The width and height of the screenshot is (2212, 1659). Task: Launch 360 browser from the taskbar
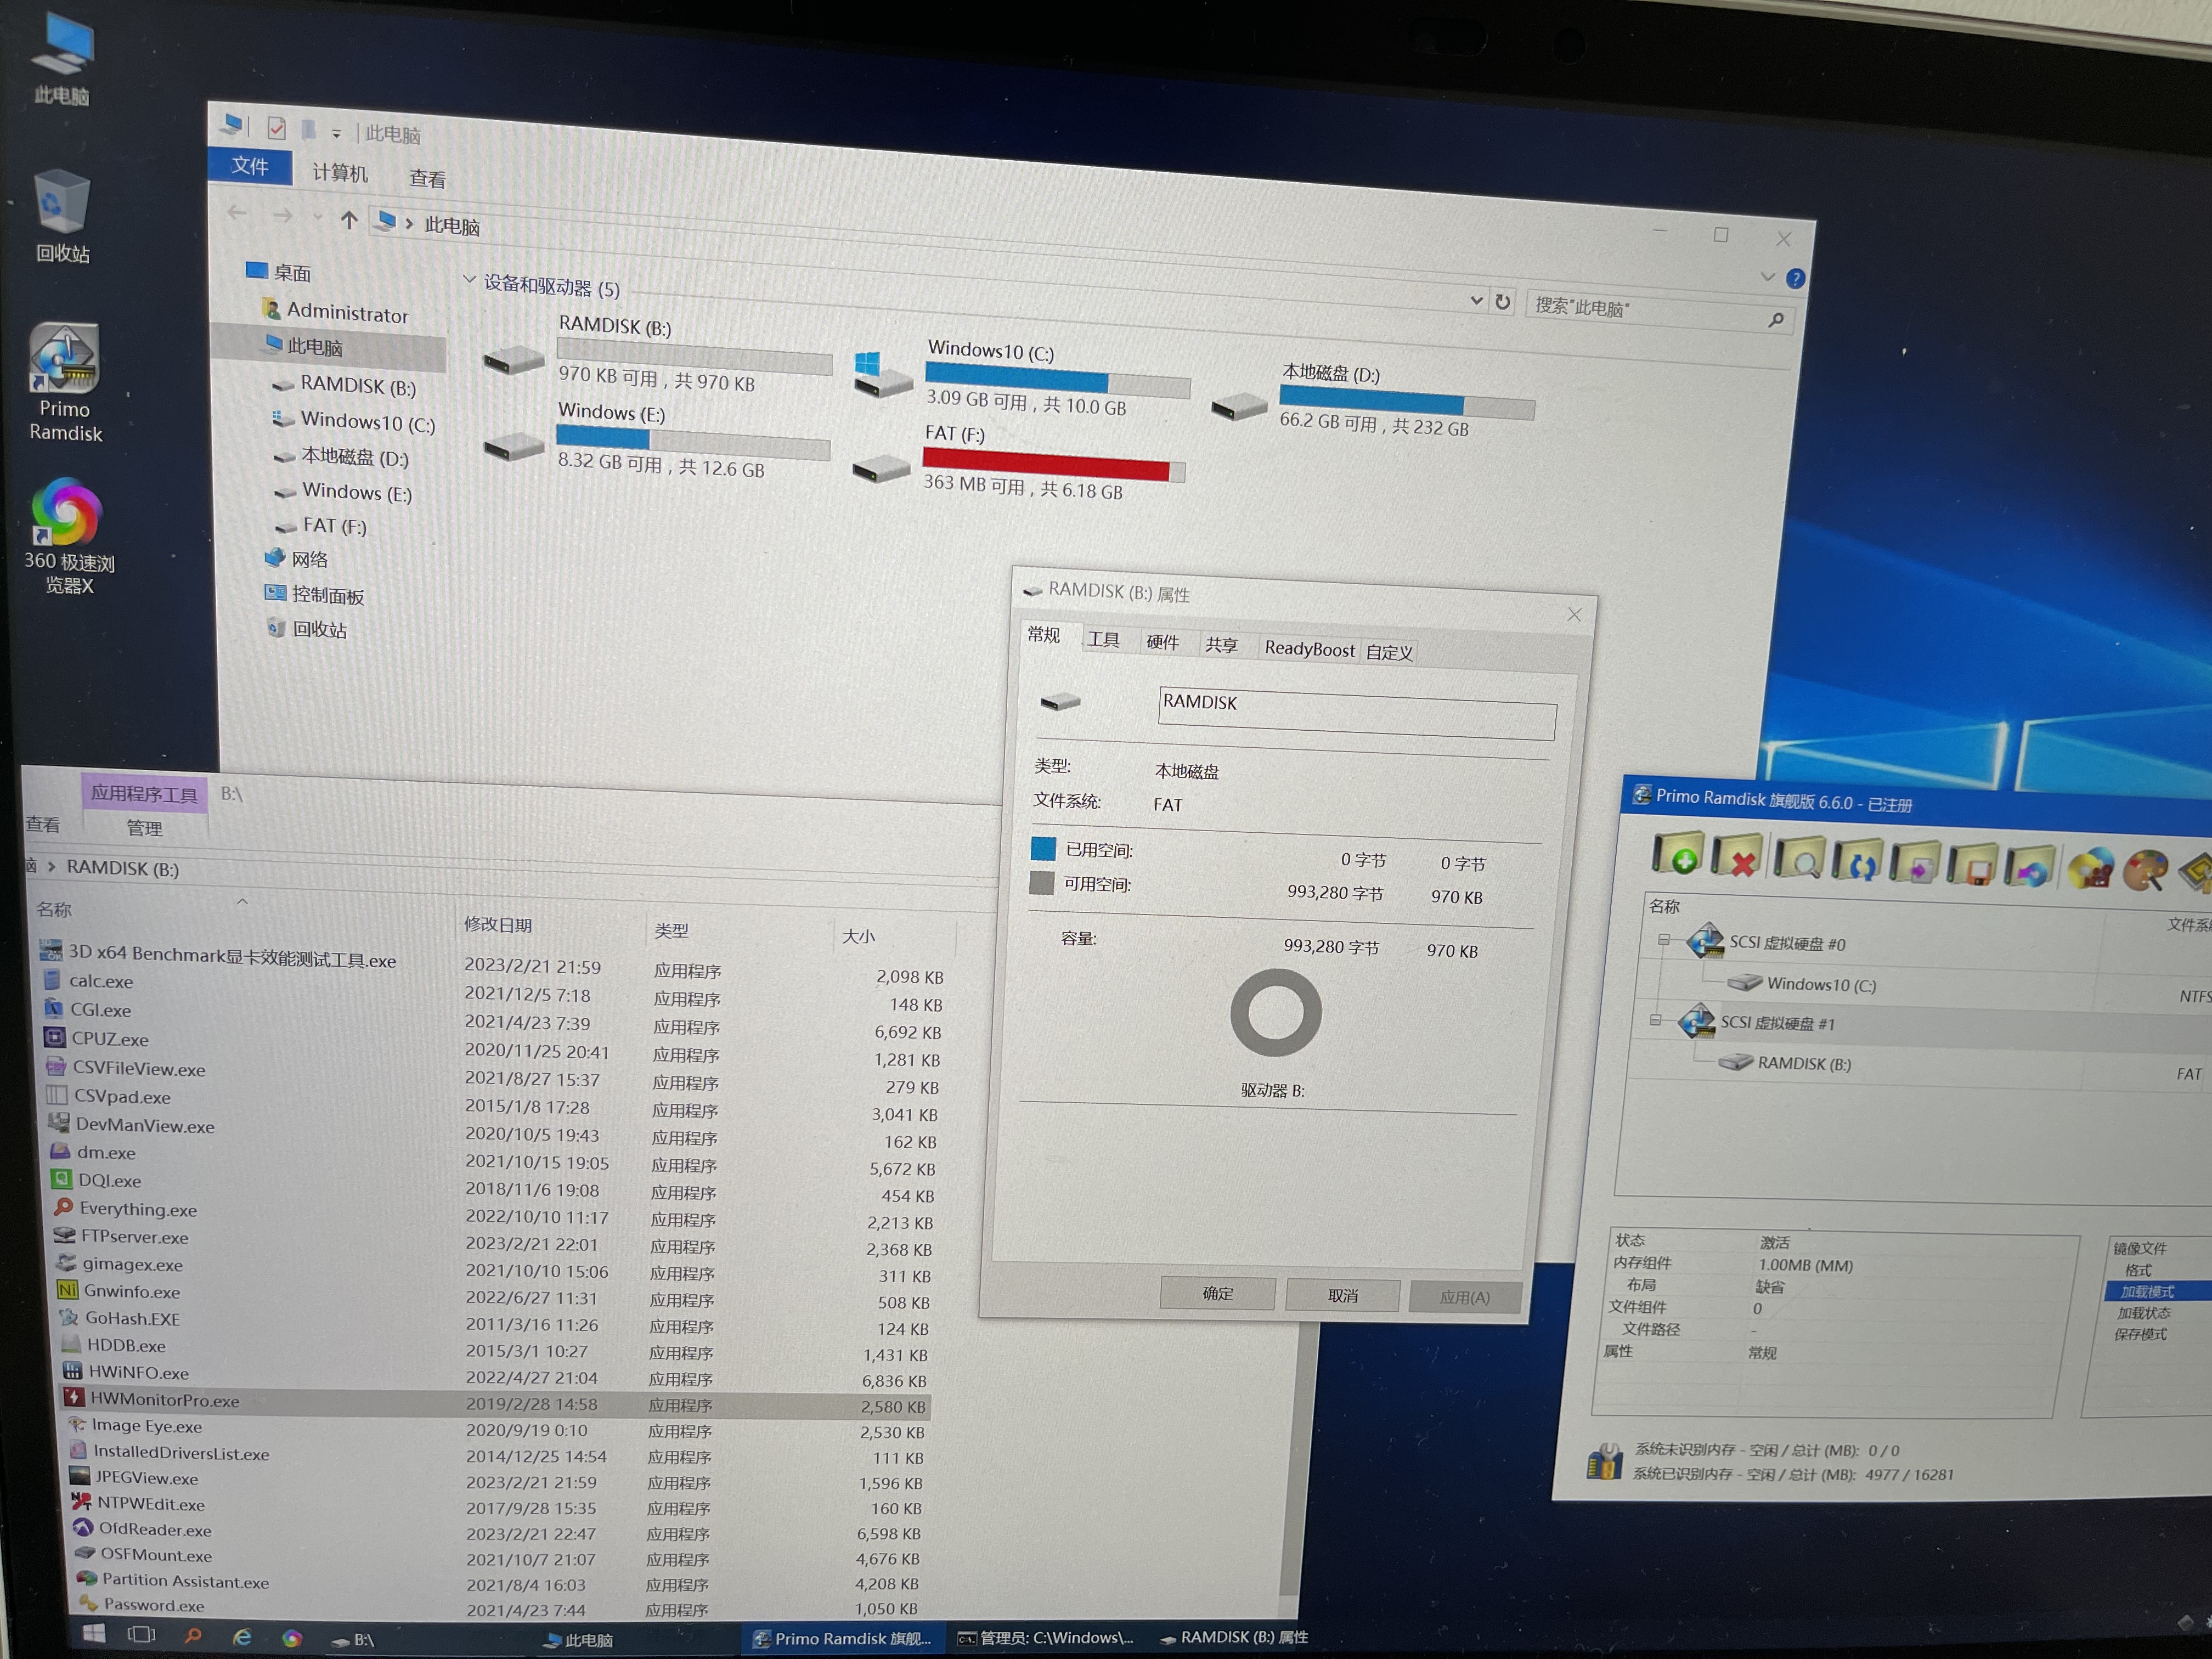[x=292, y=1638]
